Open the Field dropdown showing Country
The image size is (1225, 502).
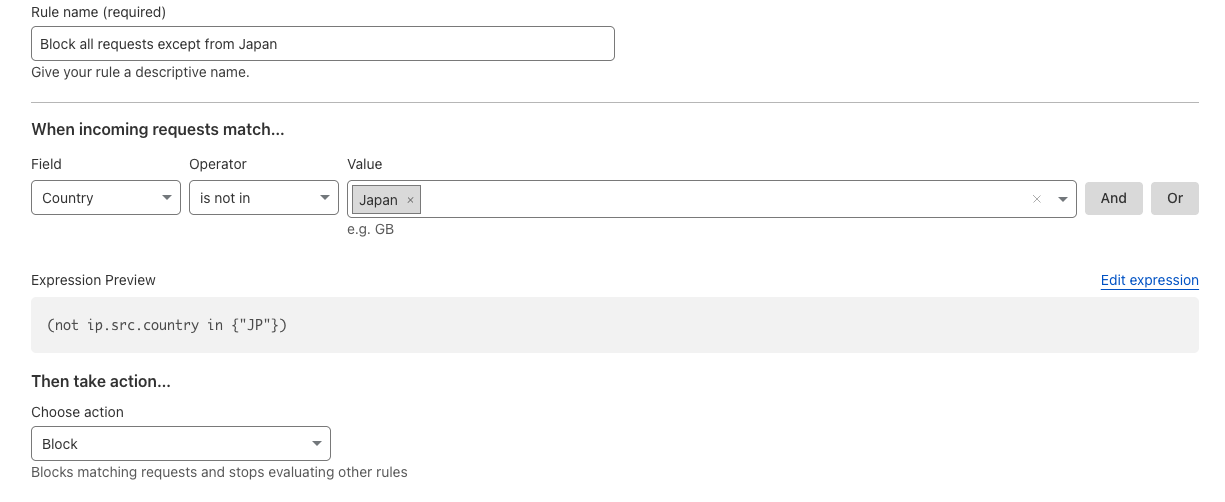tap(106, 198)
